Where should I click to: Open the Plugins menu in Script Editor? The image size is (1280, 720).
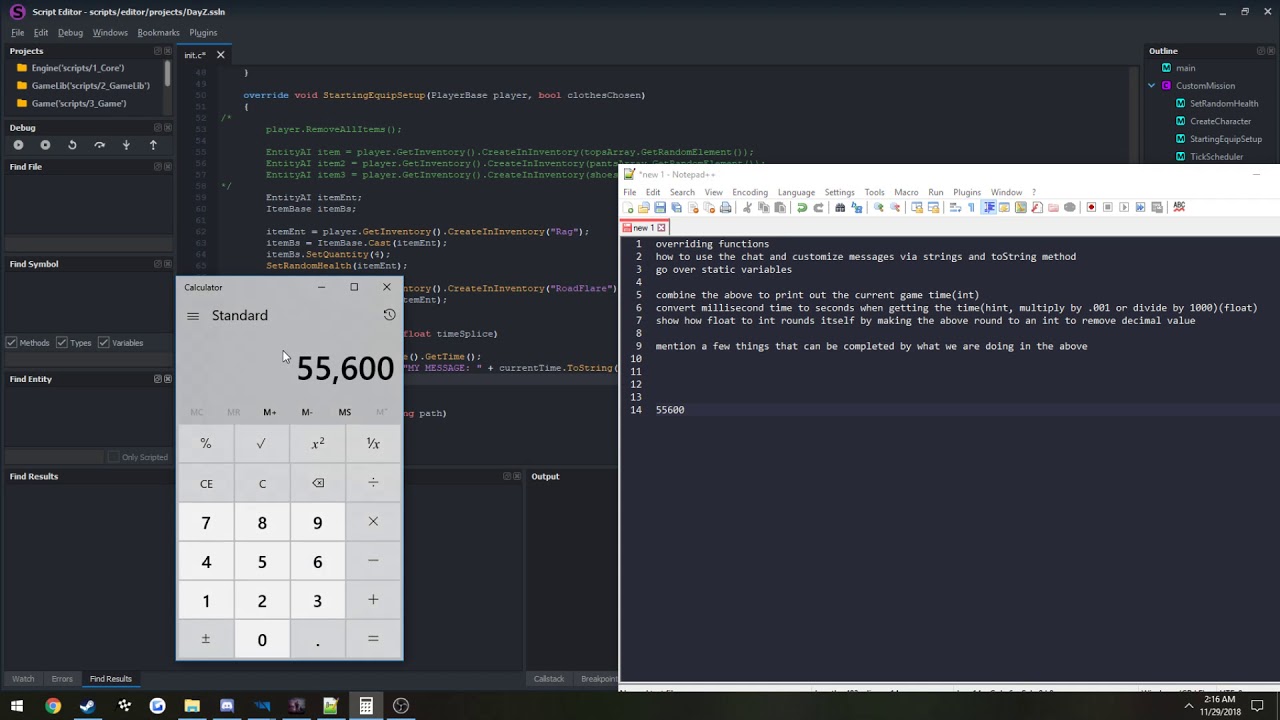point(203,33)
